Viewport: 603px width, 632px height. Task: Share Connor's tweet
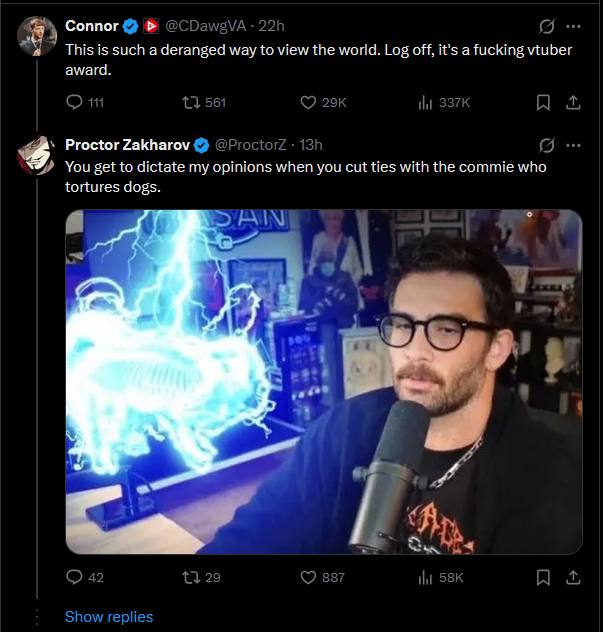point(573,102)
